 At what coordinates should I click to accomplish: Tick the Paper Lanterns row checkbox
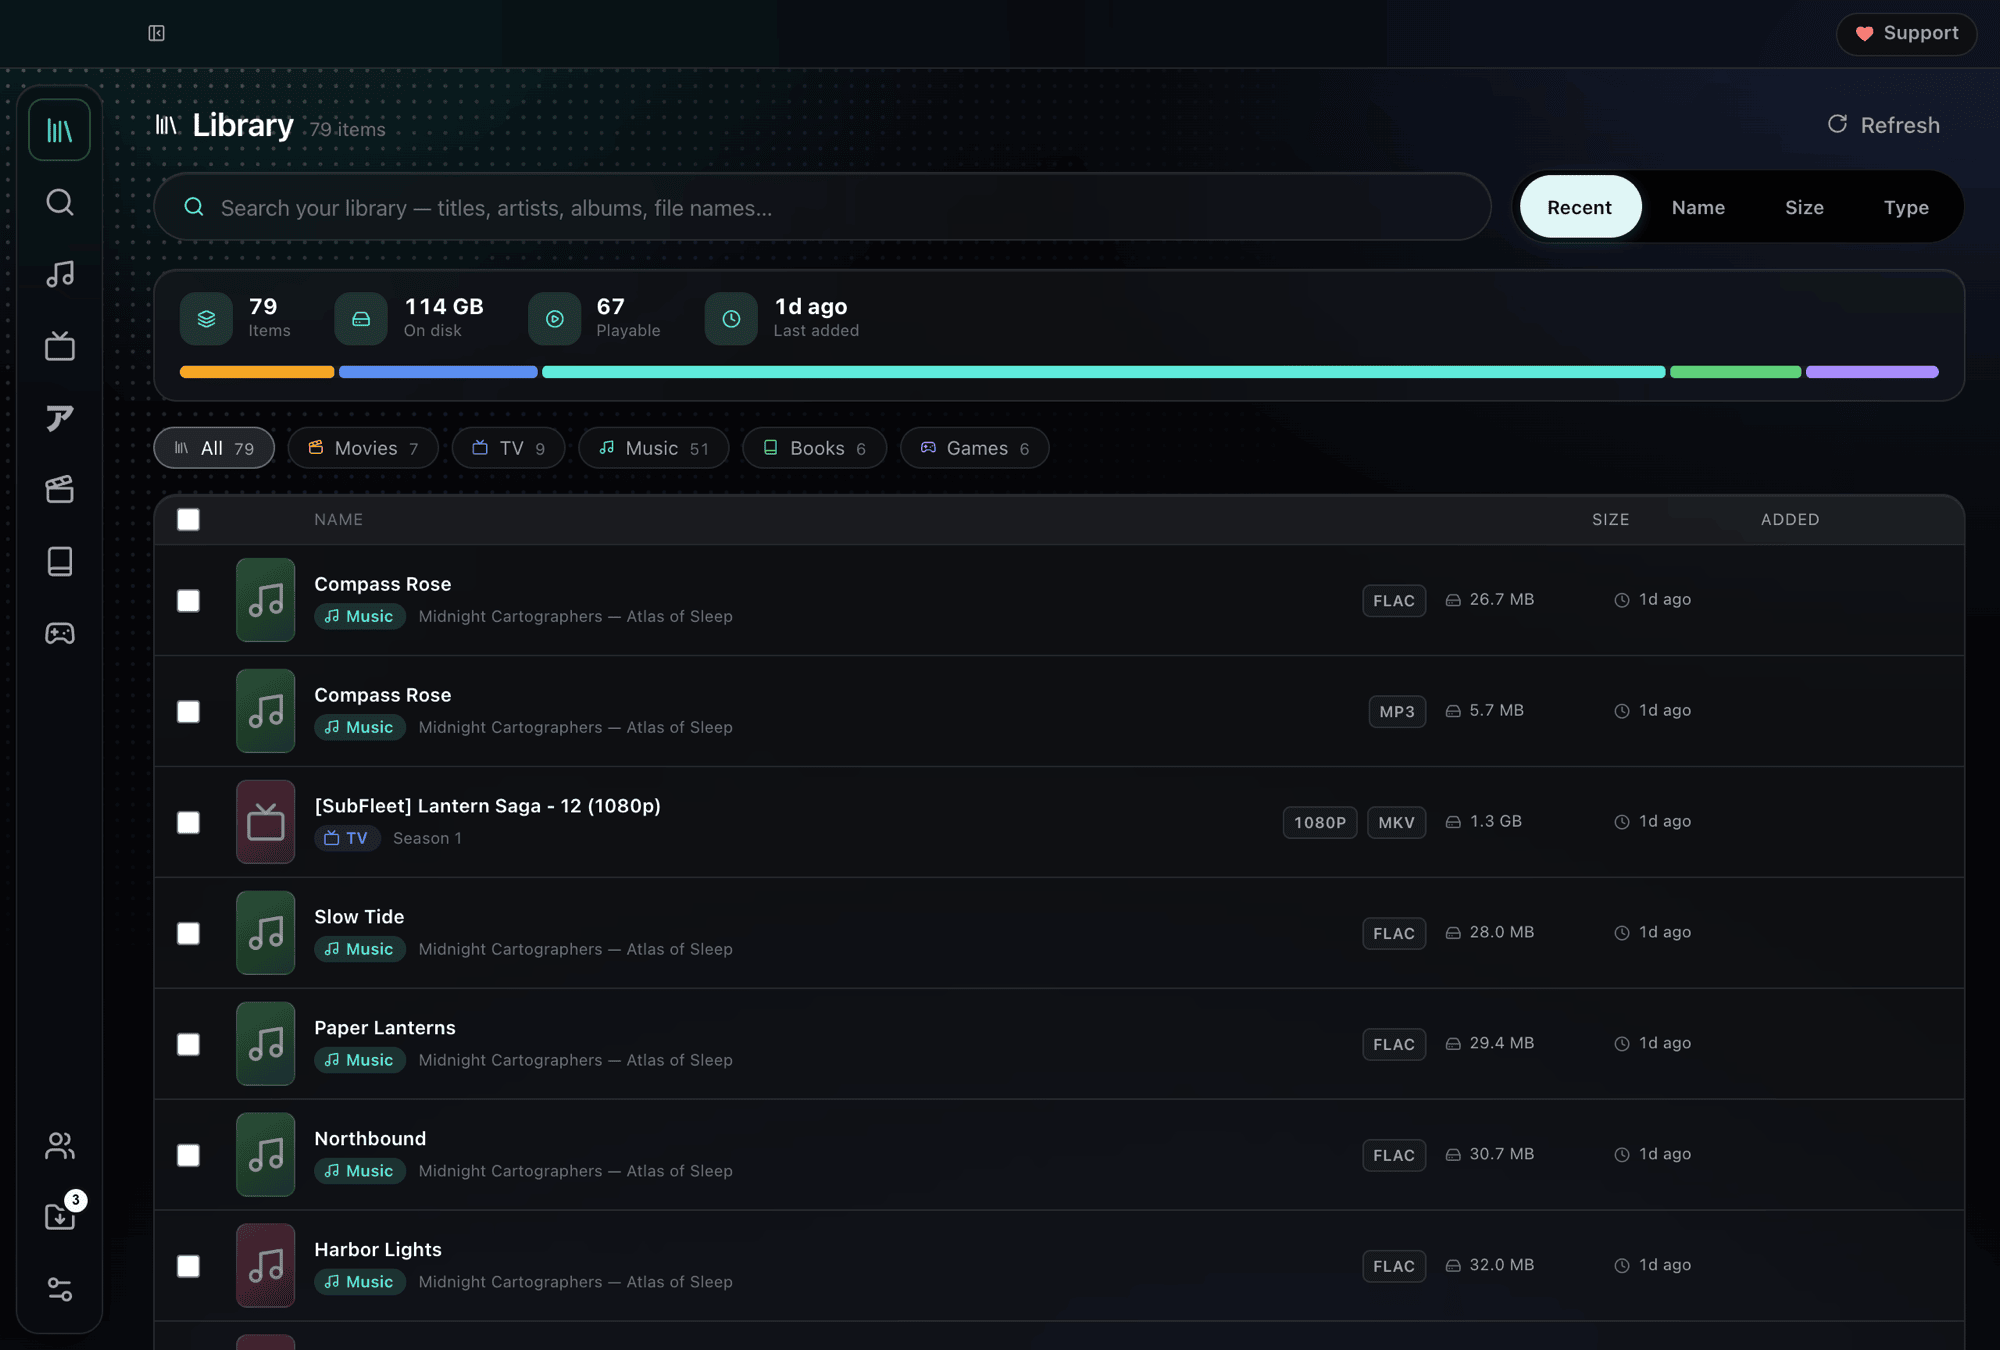188,1044
